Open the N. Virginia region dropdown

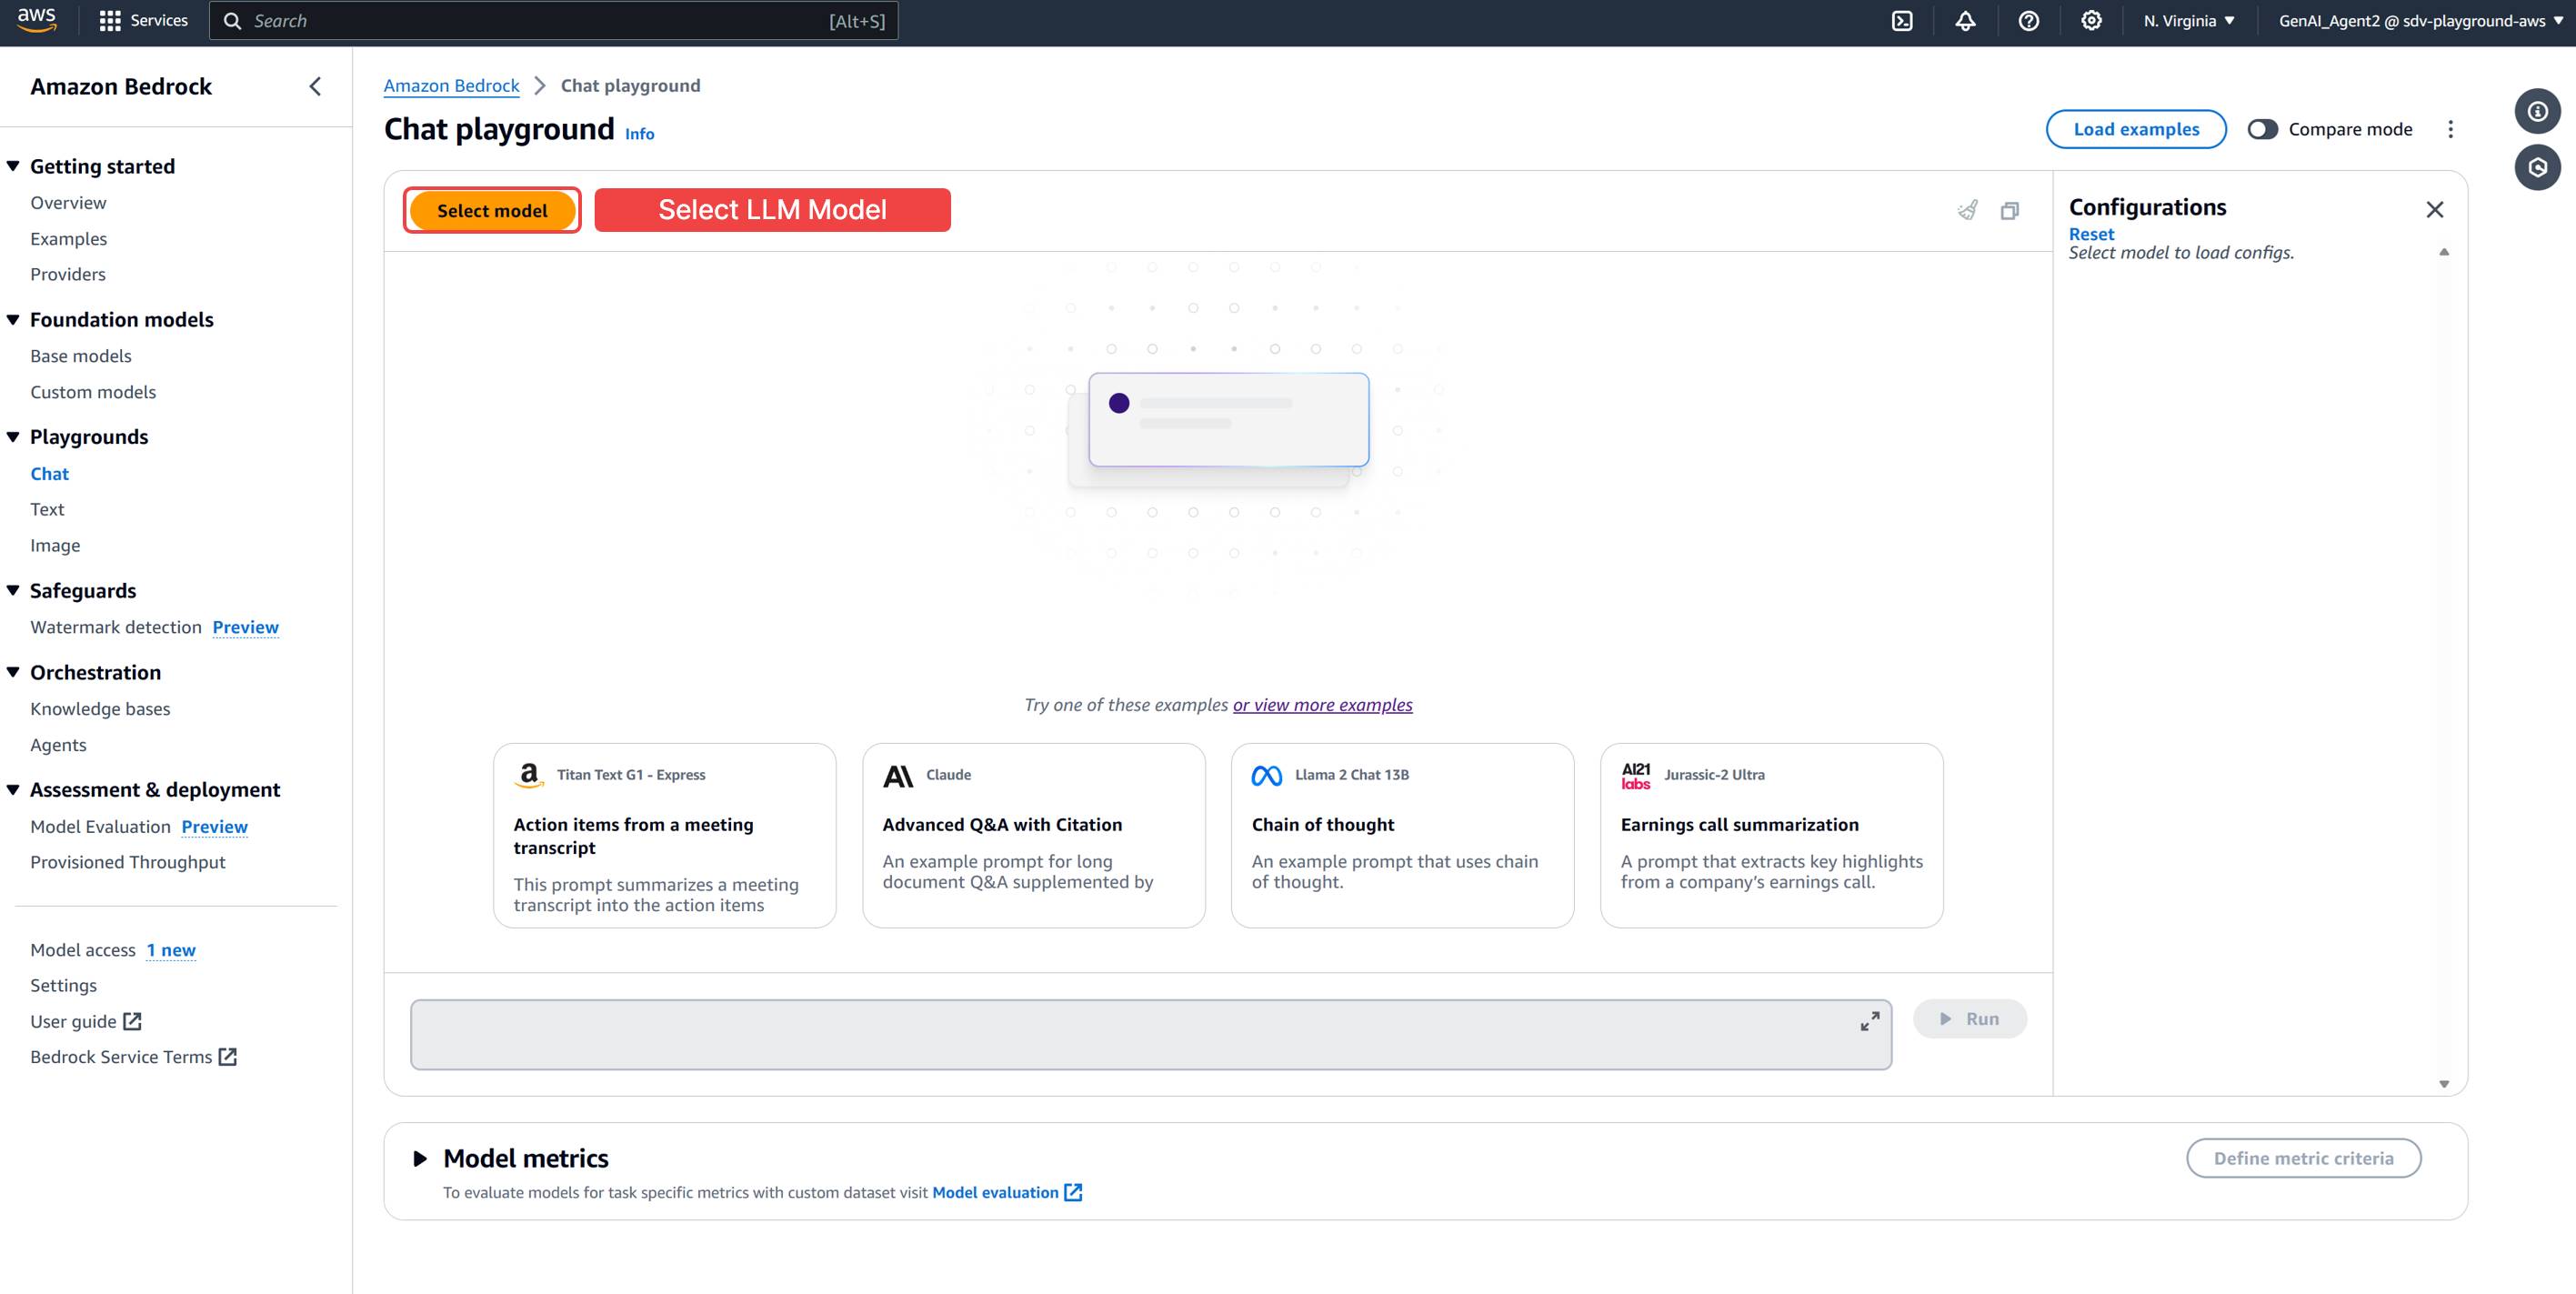pyautogui.click(x=2189, y=21)
